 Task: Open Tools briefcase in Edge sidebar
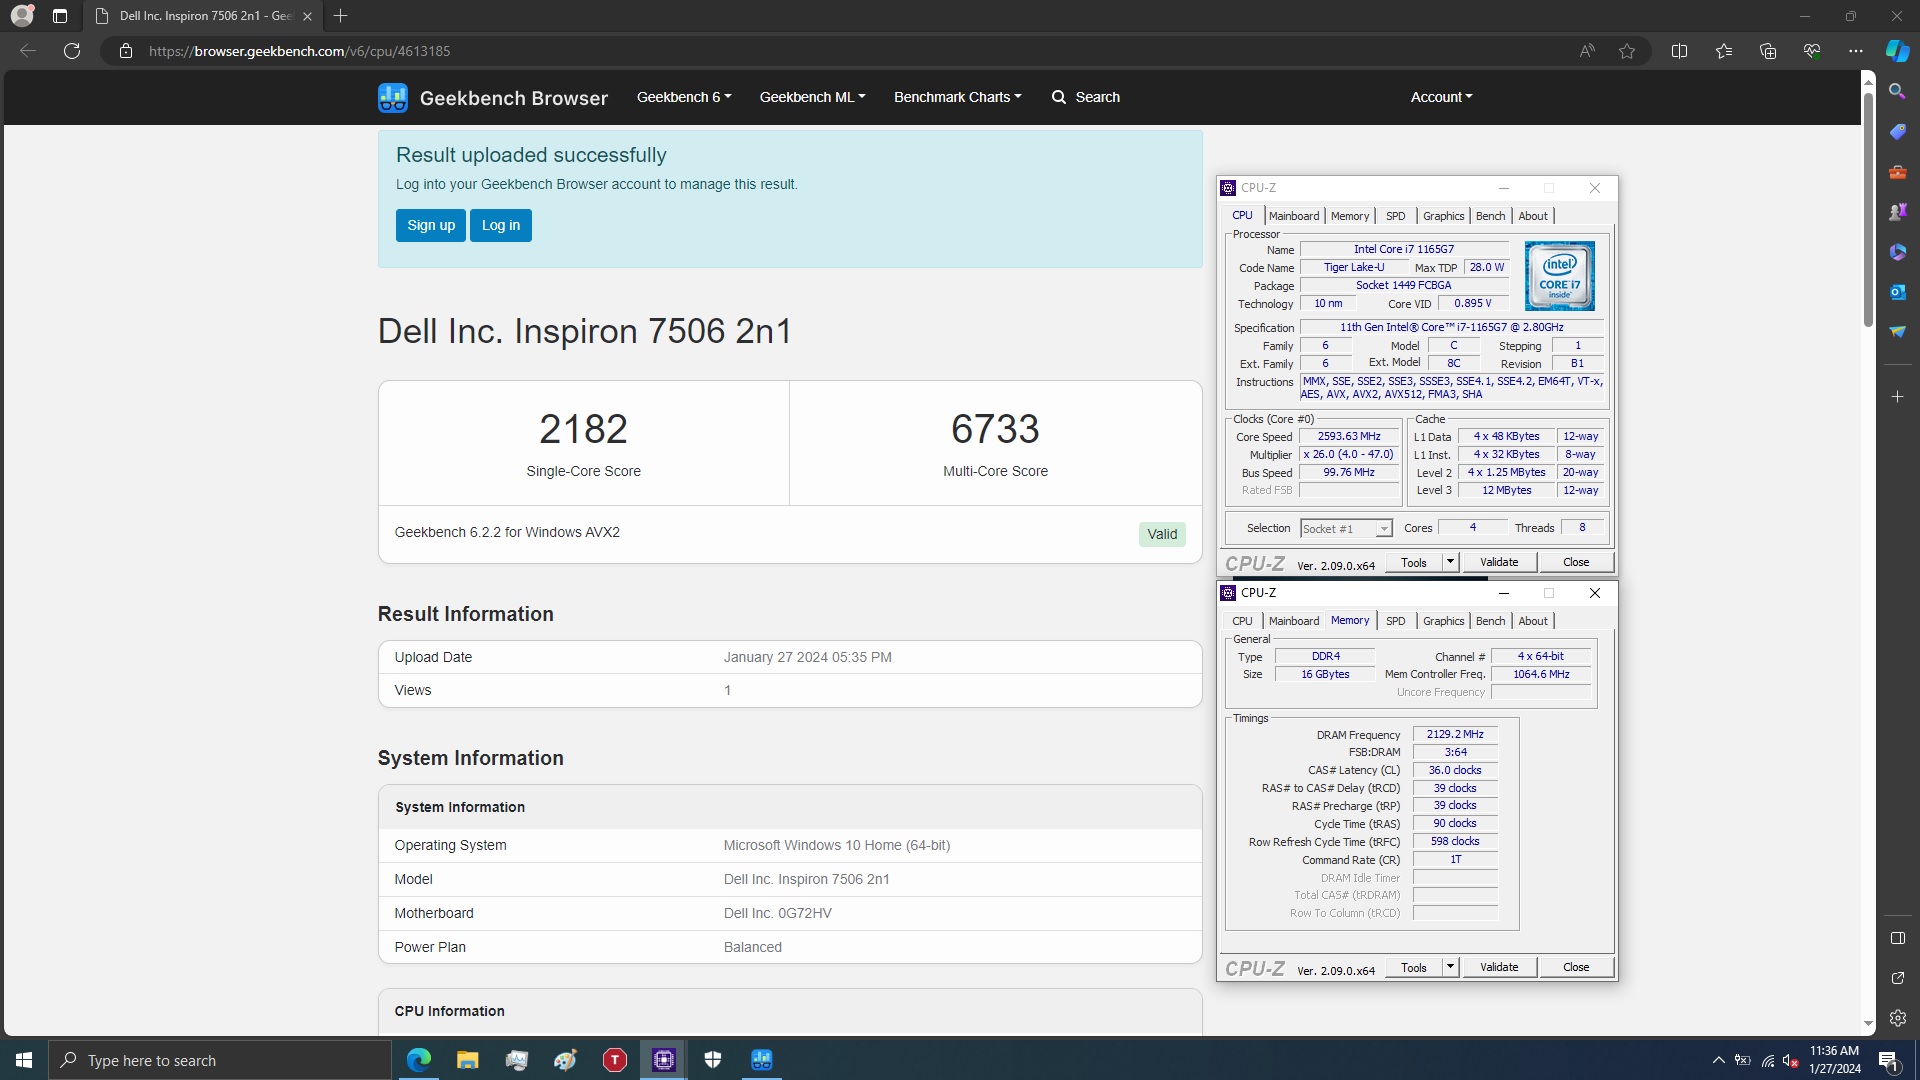1897,172
